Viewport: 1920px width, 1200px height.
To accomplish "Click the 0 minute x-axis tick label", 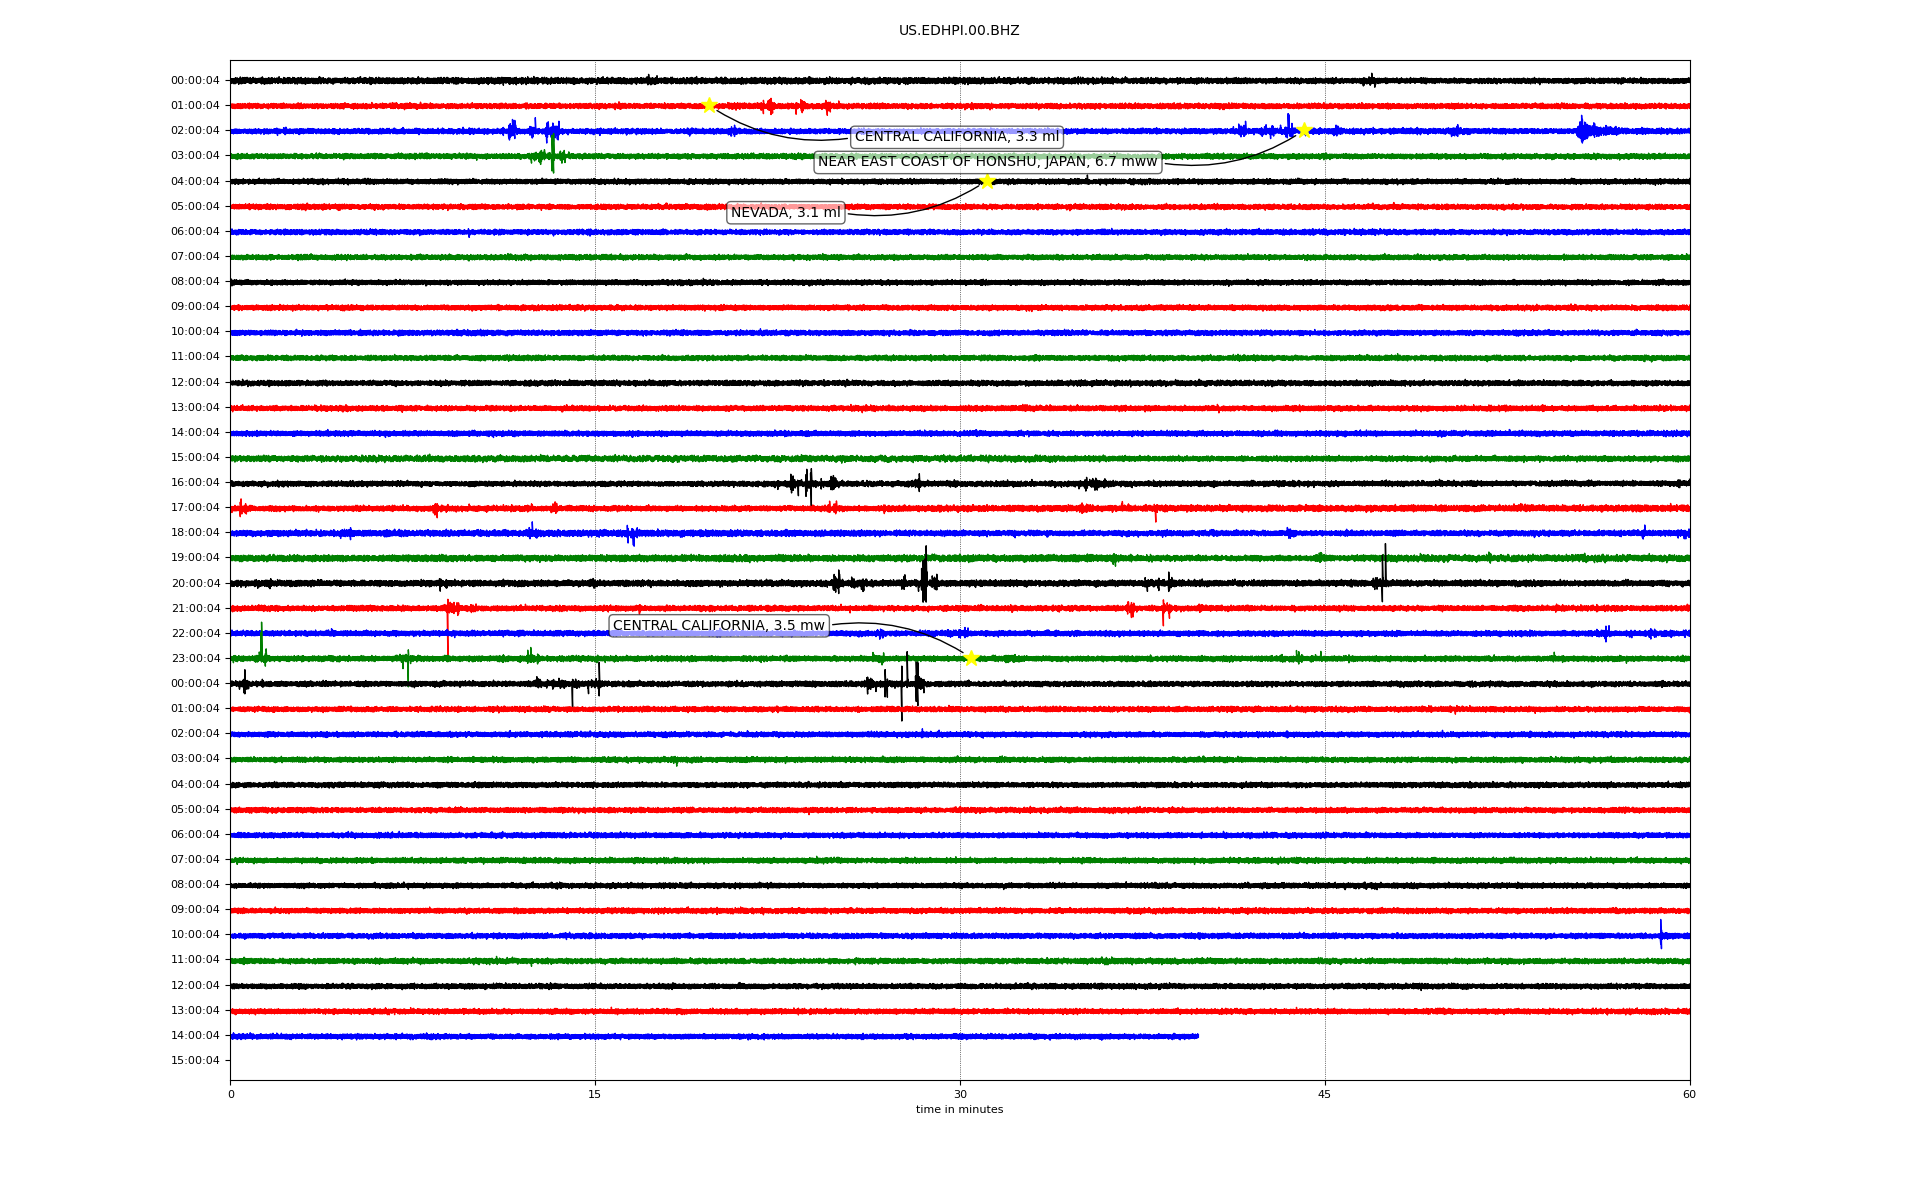I will click(231, 1094).
